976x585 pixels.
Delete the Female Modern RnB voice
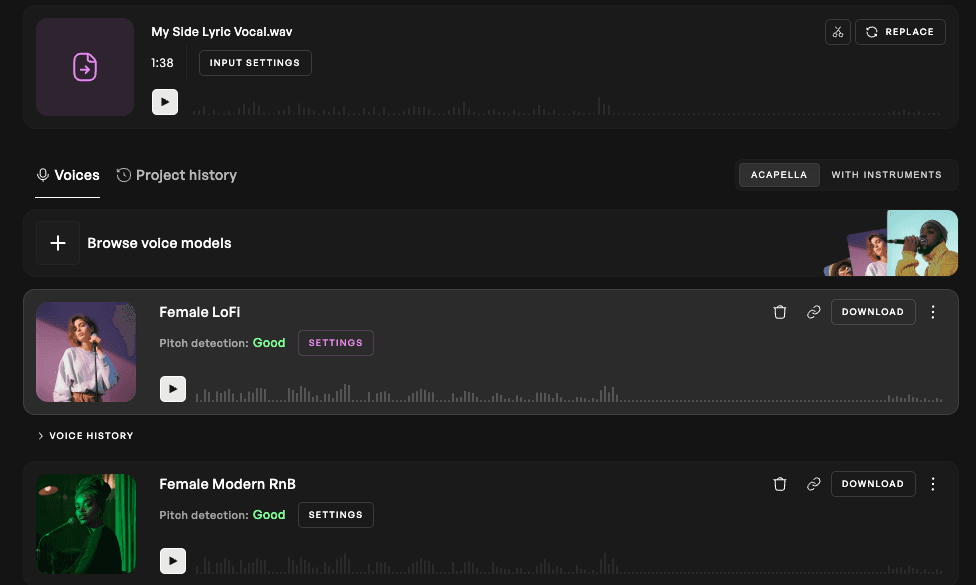[x=779, y=484]
